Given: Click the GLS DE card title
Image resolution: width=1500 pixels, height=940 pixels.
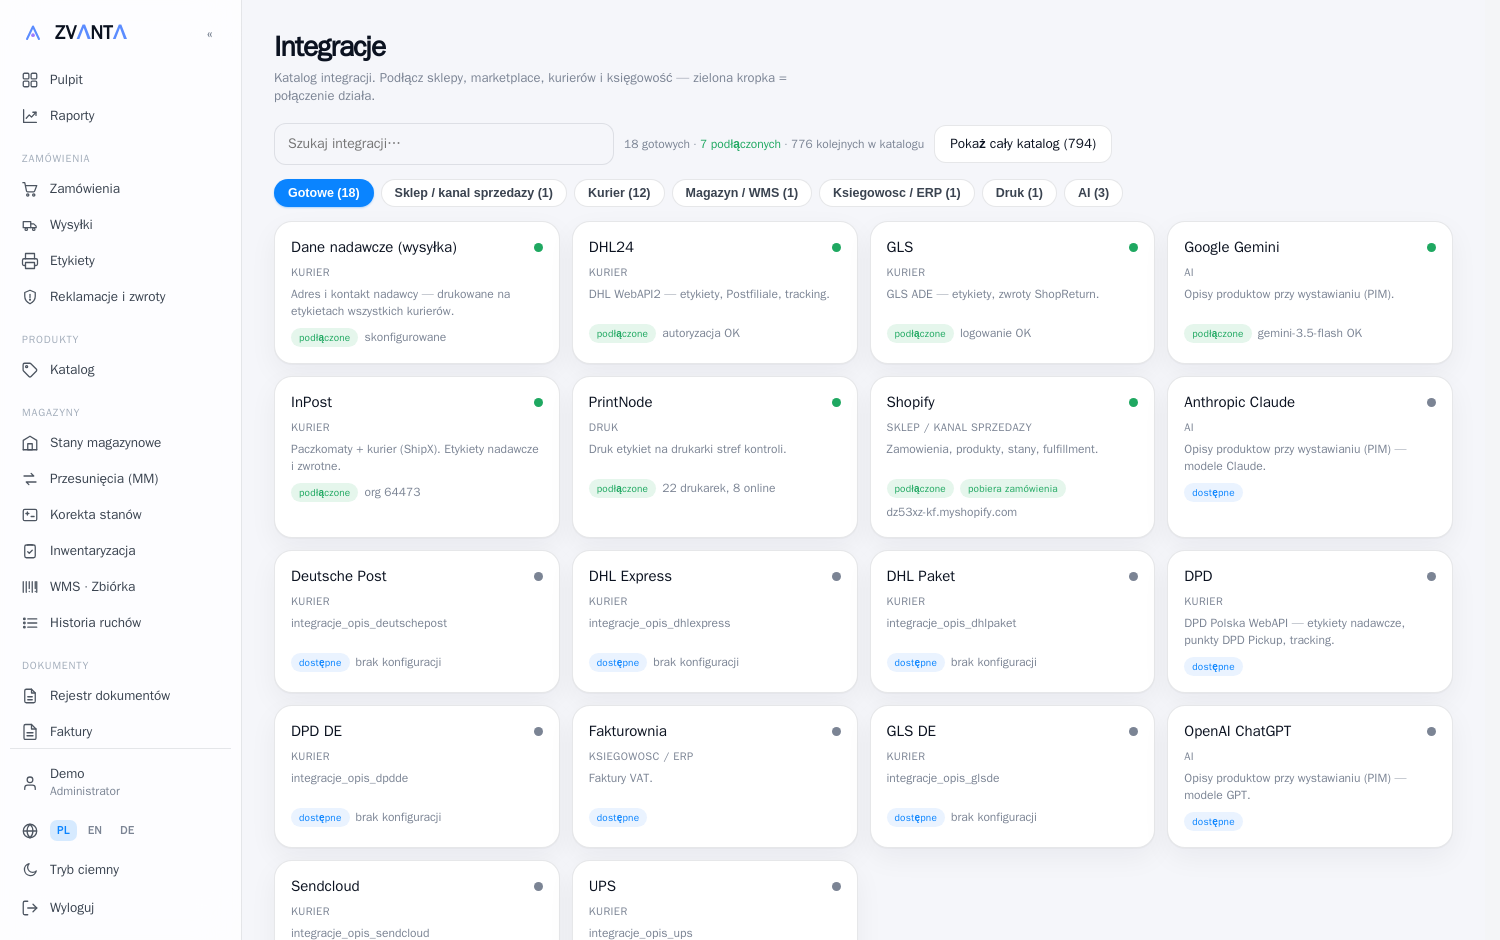Looking at the screenshot, I should click(x=911, y=731).
